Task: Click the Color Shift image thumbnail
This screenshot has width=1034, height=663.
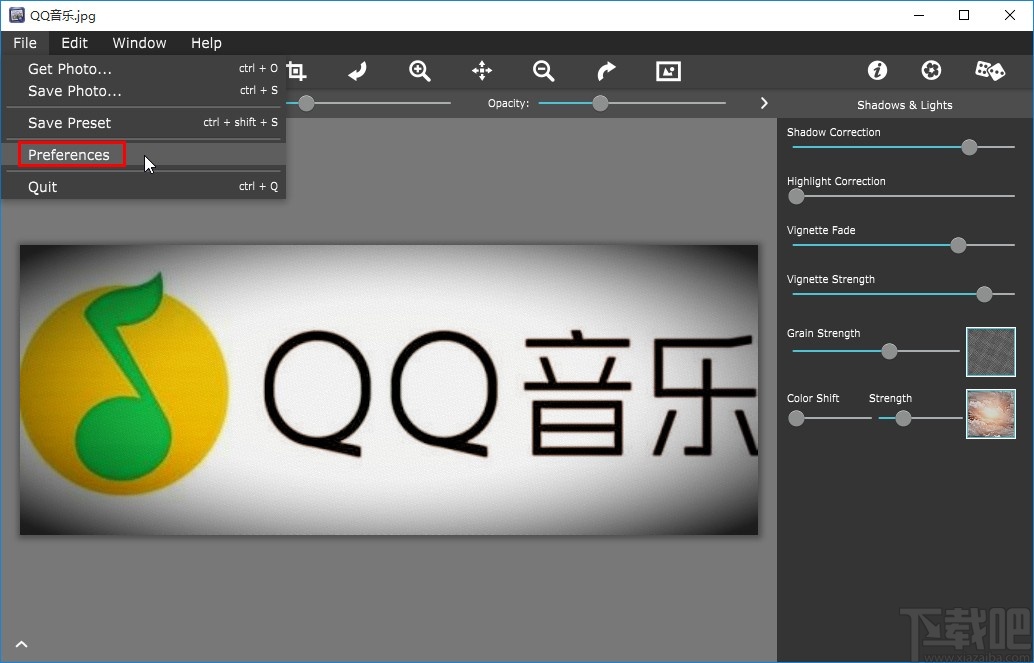Action: point(990,414)
